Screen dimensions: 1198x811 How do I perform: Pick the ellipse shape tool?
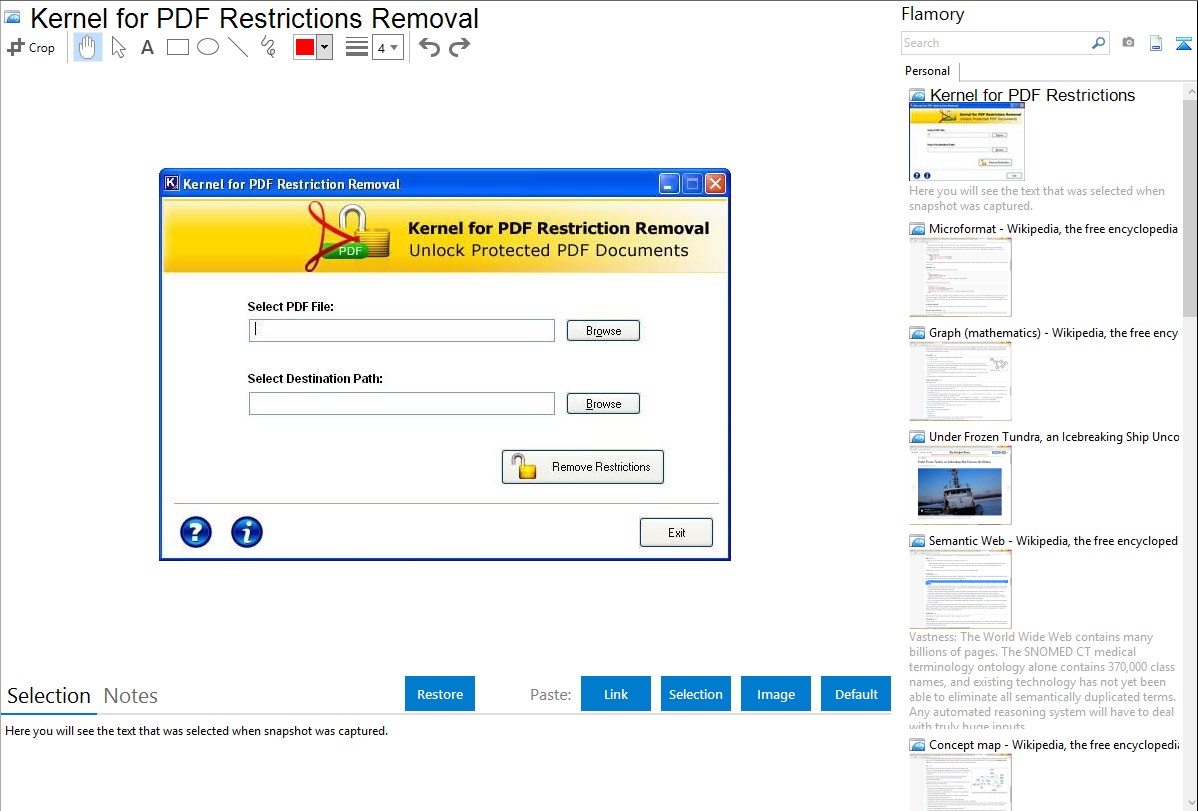click(208, 47)
